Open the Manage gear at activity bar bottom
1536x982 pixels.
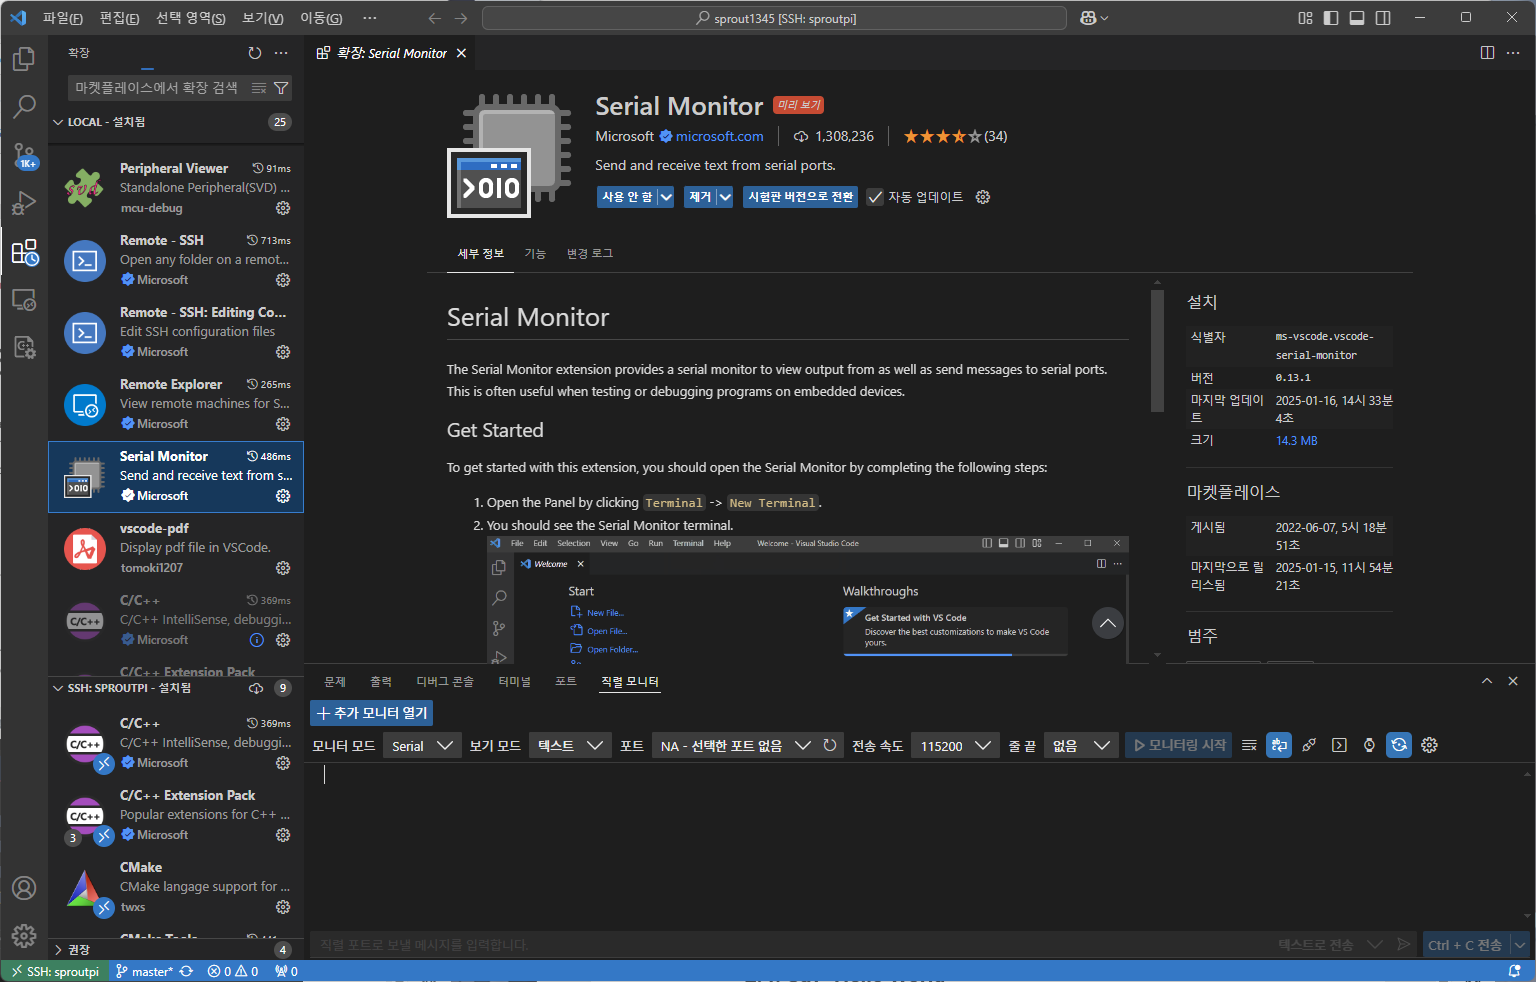[x=24, y=935]
